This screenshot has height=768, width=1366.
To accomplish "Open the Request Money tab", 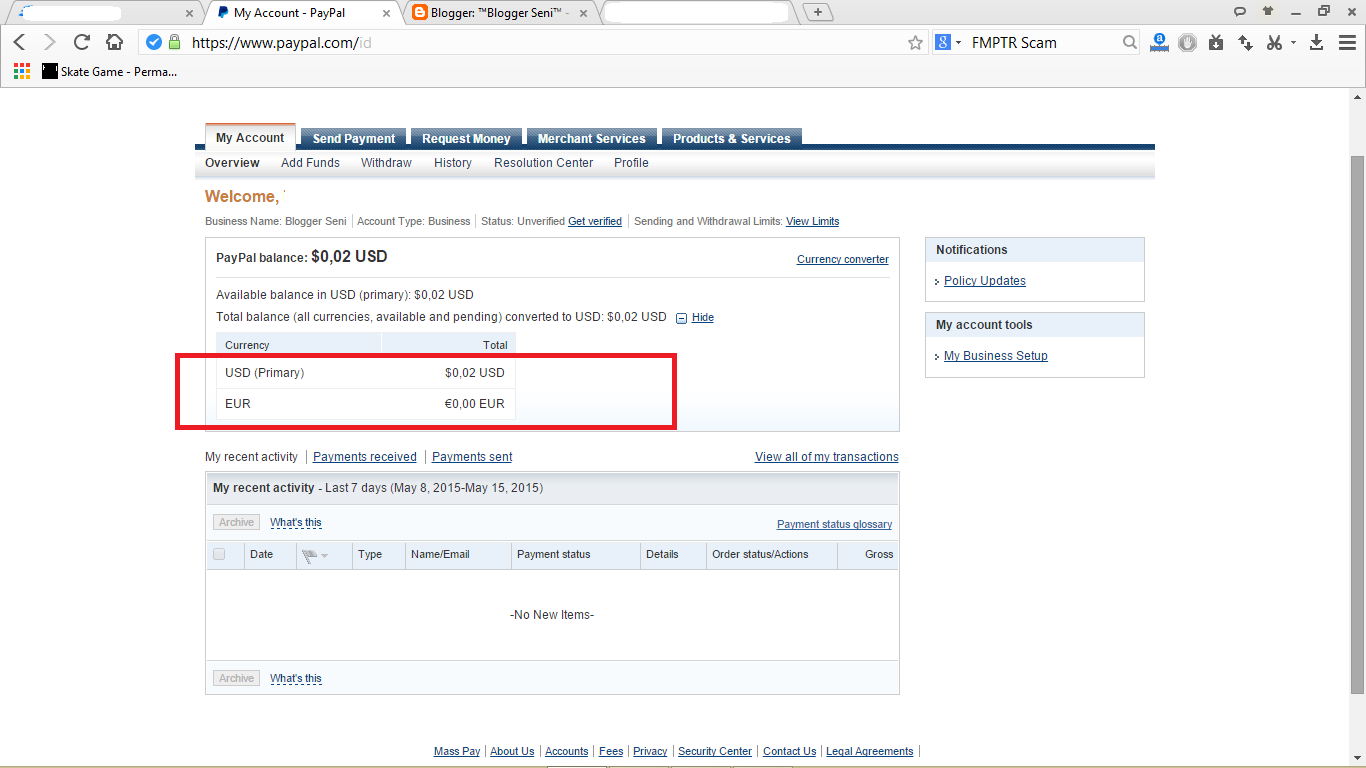I will [466, 139].
